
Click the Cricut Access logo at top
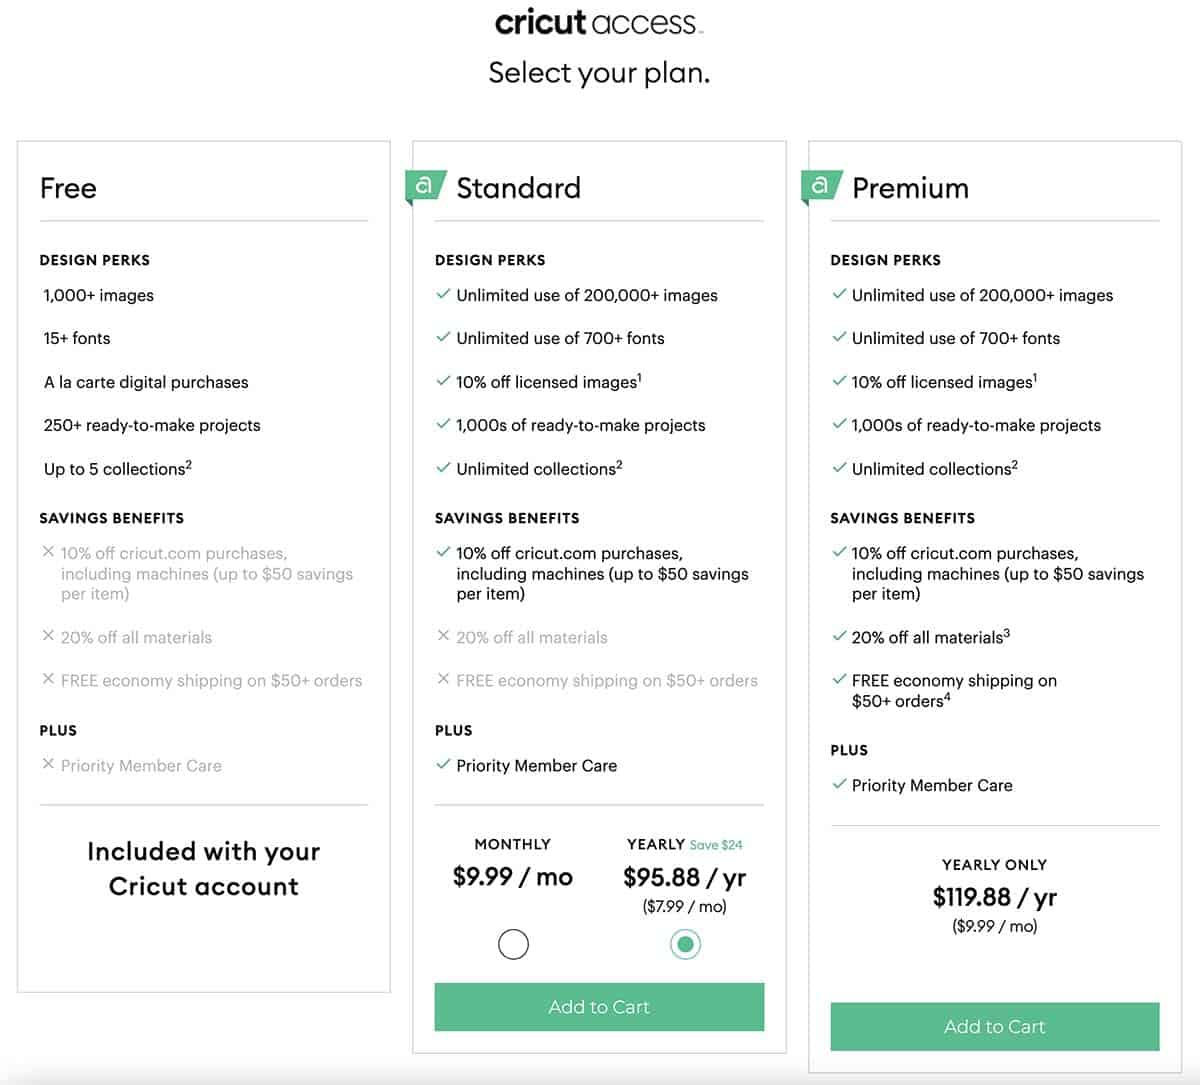(x=599, y=22)
